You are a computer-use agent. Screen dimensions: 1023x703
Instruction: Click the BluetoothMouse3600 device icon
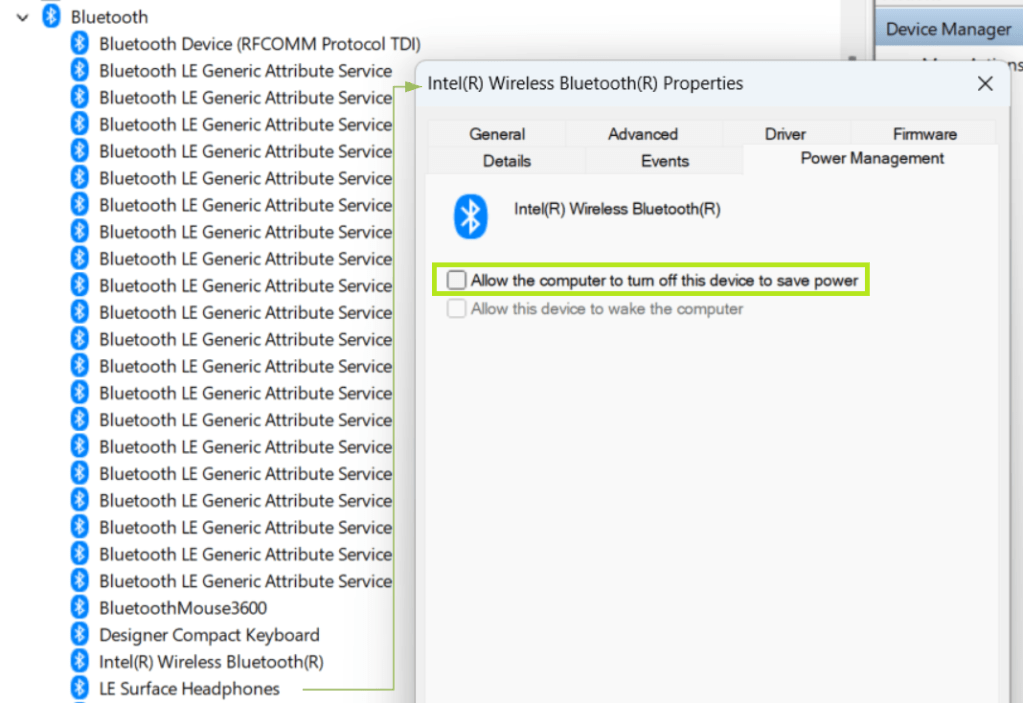click(80, 608)
